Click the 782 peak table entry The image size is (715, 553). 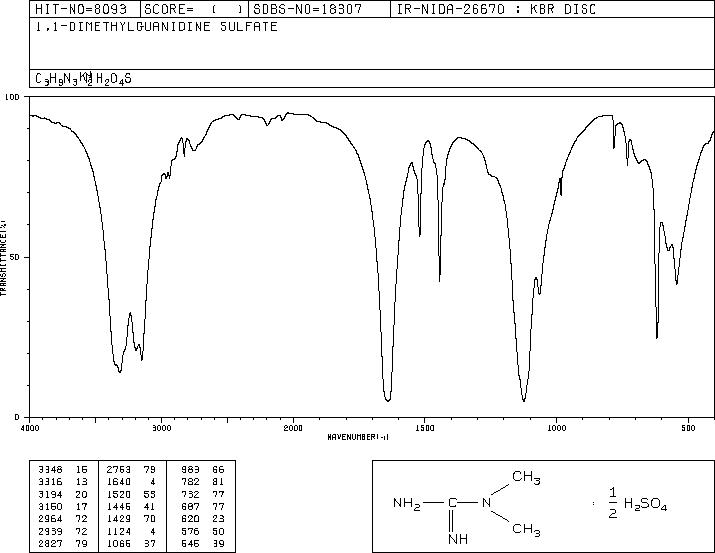pos(202,482)
